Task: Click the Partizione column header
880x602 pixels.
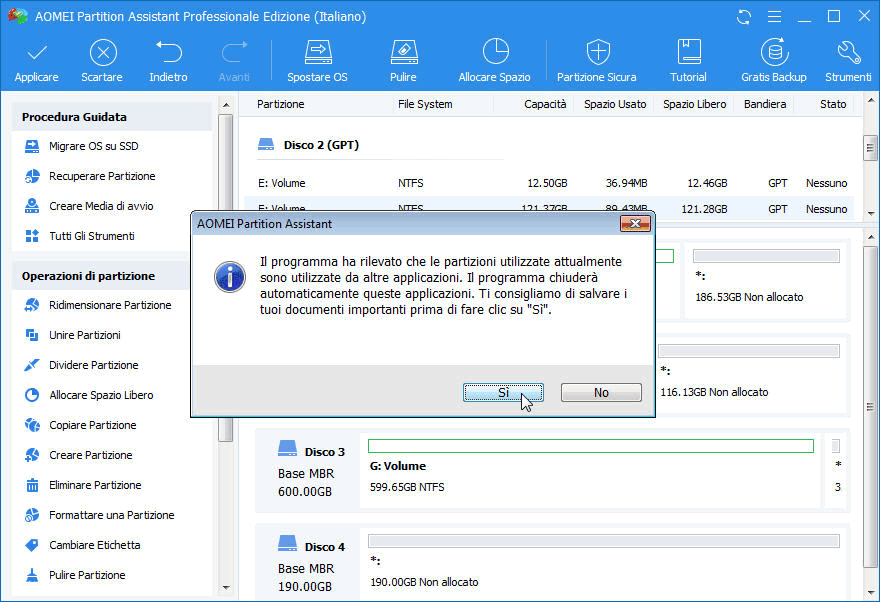Action: (x=281, y=104)
